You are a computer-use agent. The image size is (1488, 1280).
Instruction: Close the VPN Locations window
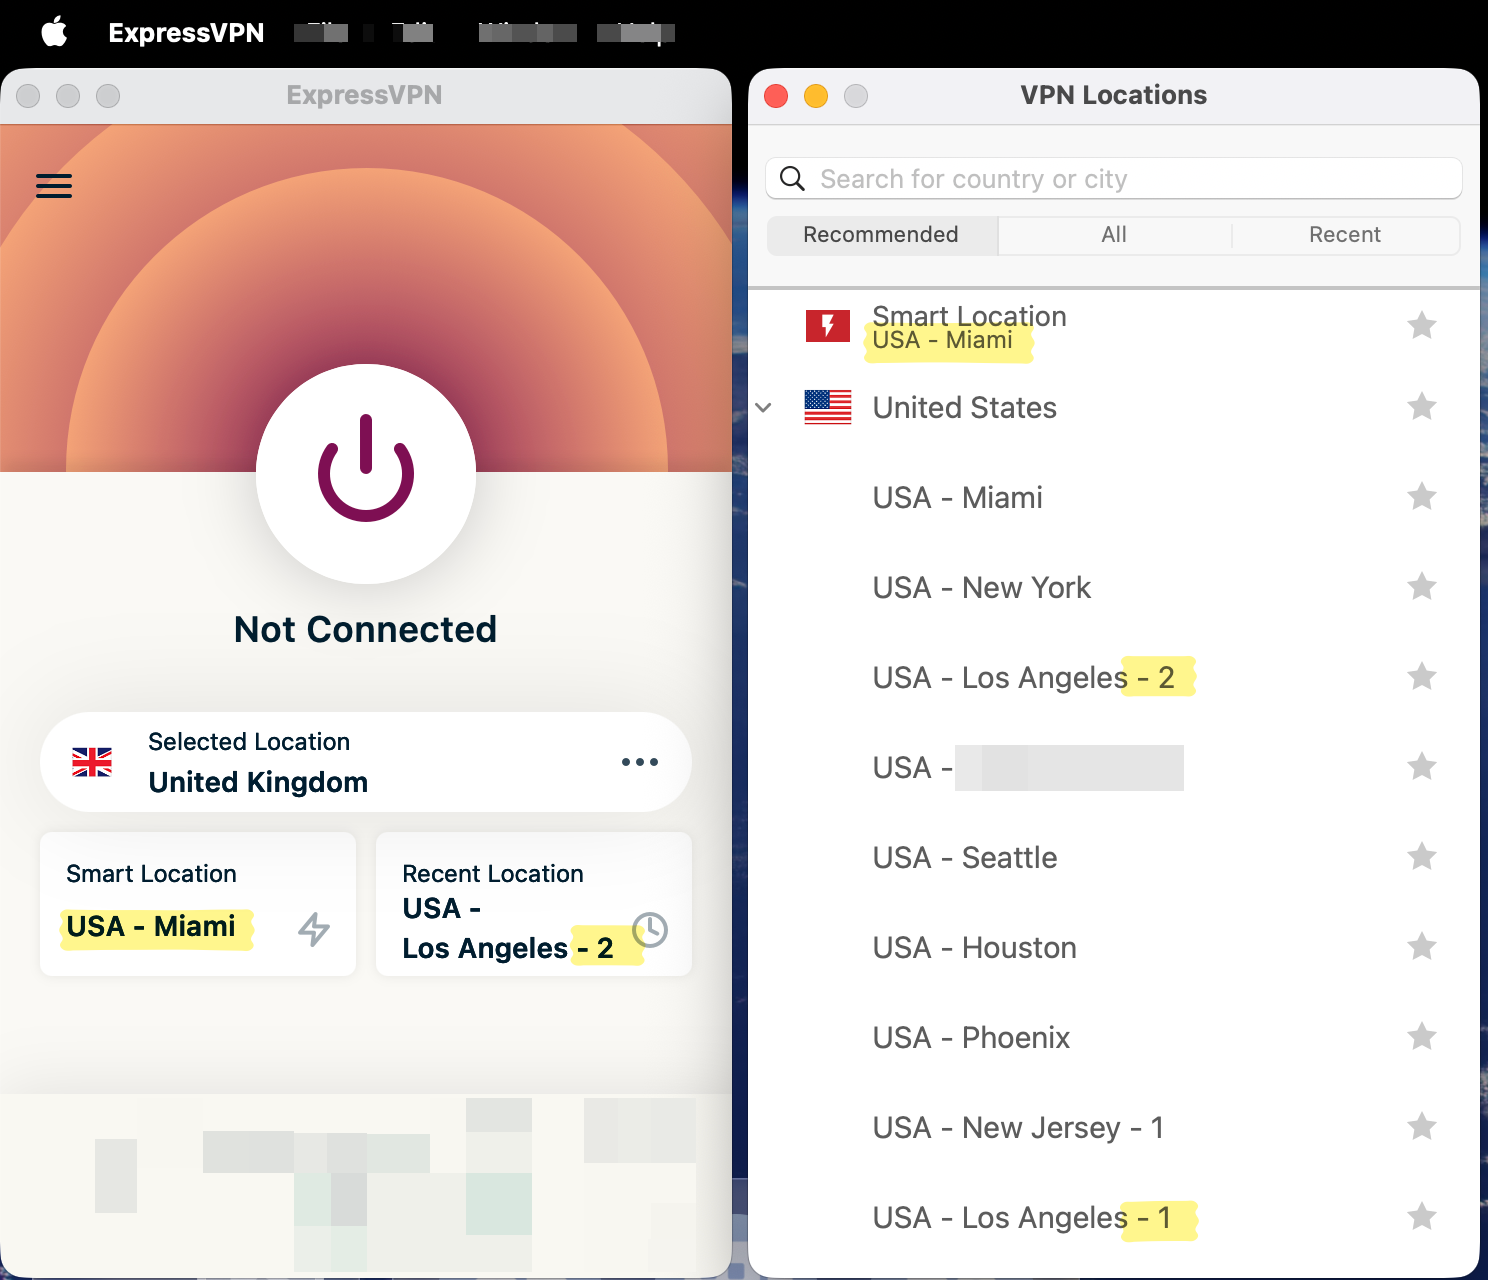(x=776, y=96)
